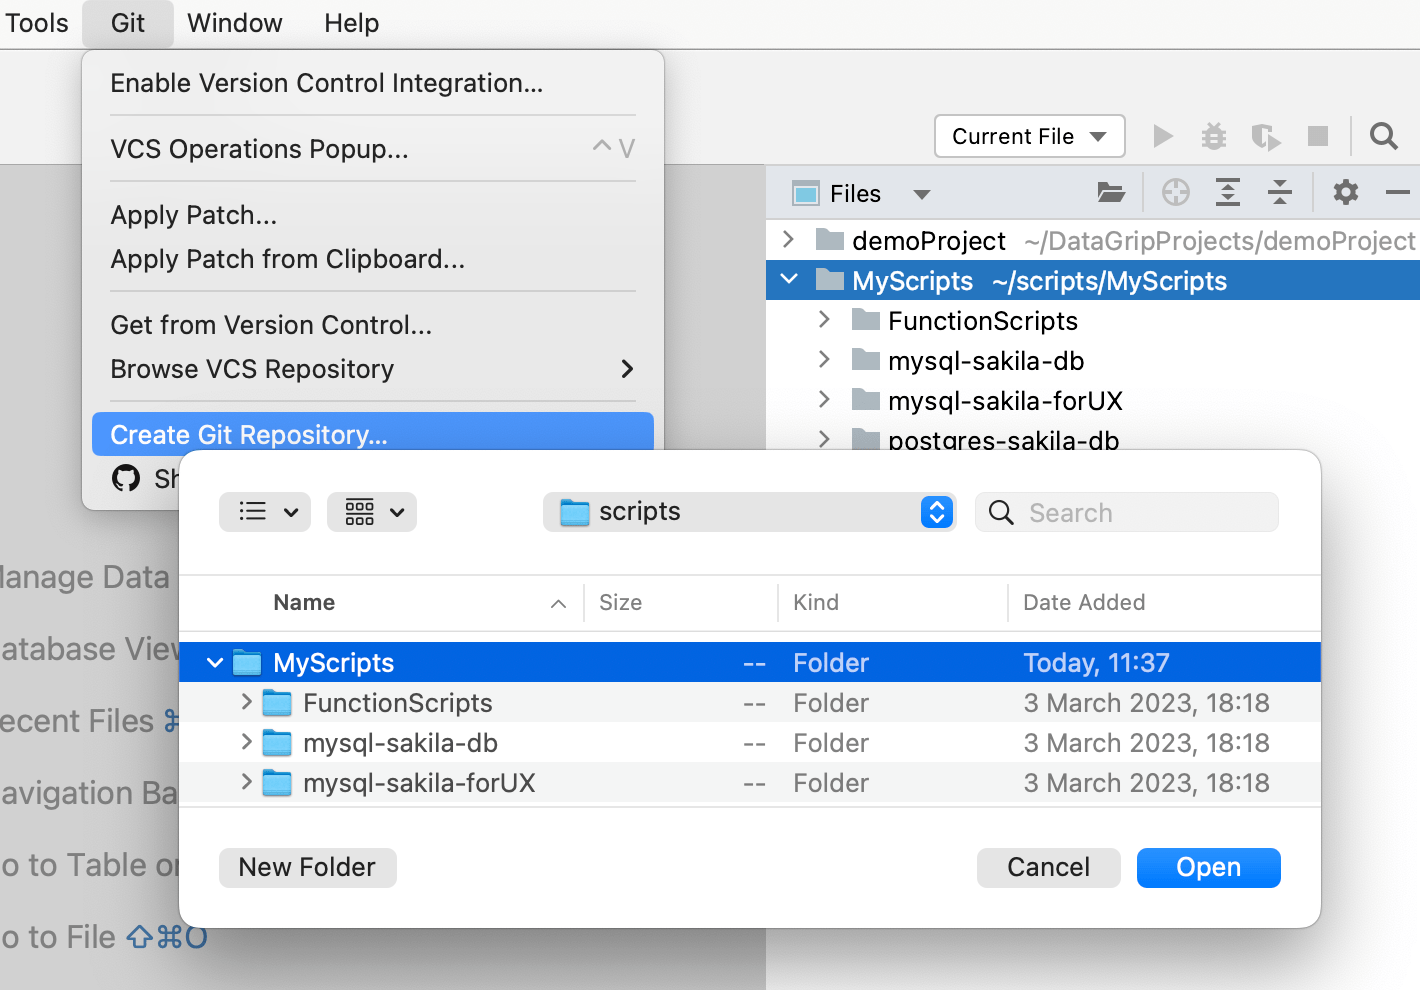Click the Run play icon in toolbar
1420x990 pixels.
(x=1162, y=136)
